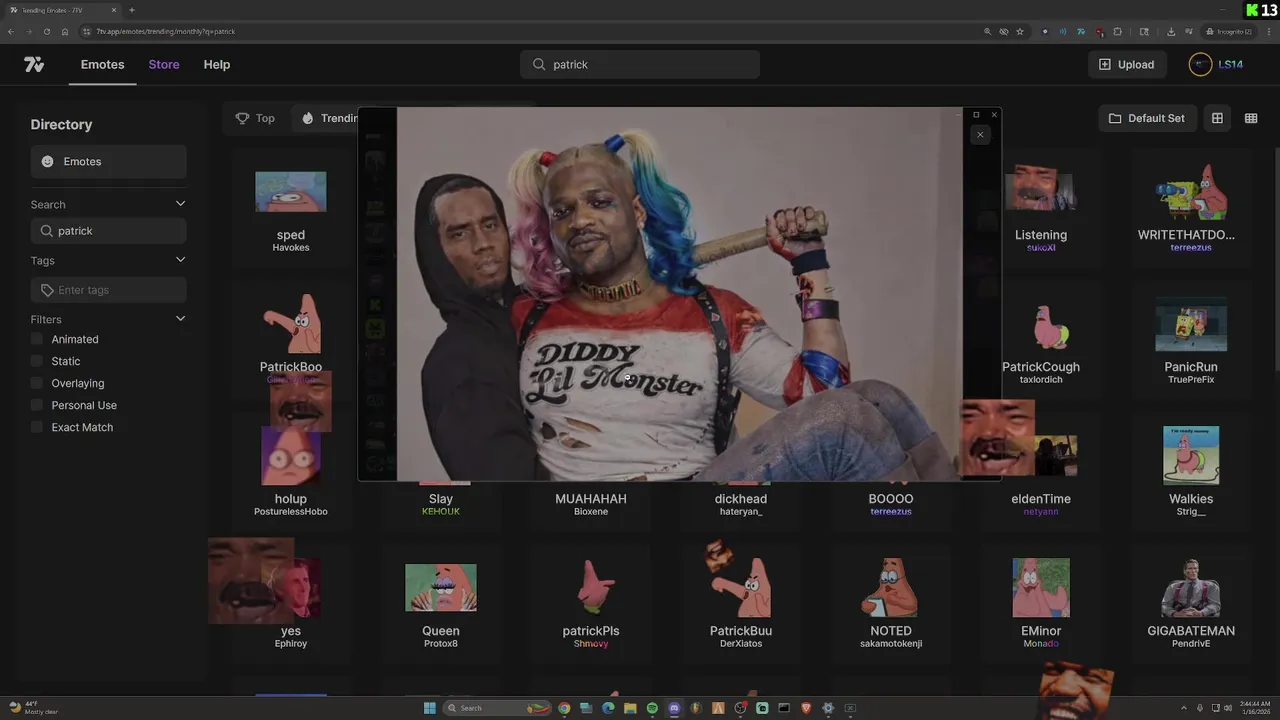Enable the Static filter checkbox

coord(37,361)
